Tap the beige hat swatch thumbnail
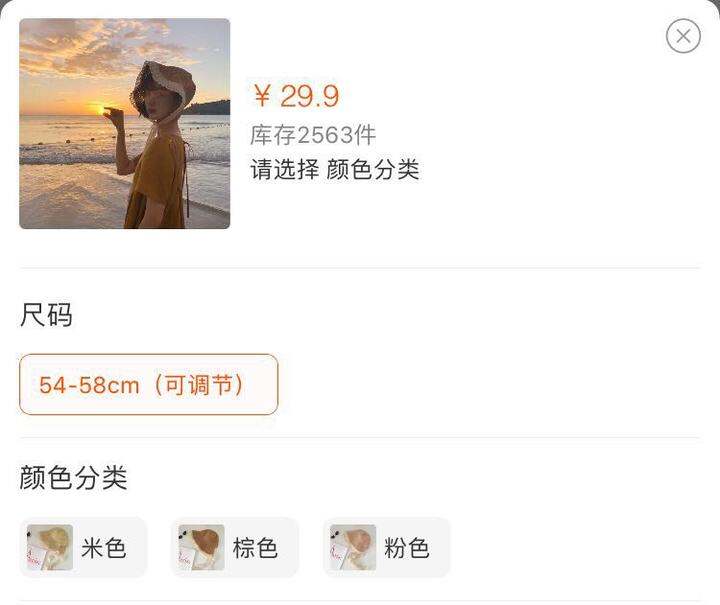 click(50, 547)
